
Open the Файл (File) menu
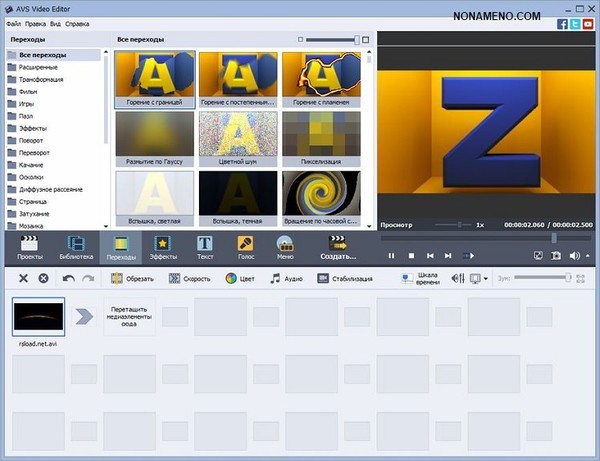pos(14,21)
